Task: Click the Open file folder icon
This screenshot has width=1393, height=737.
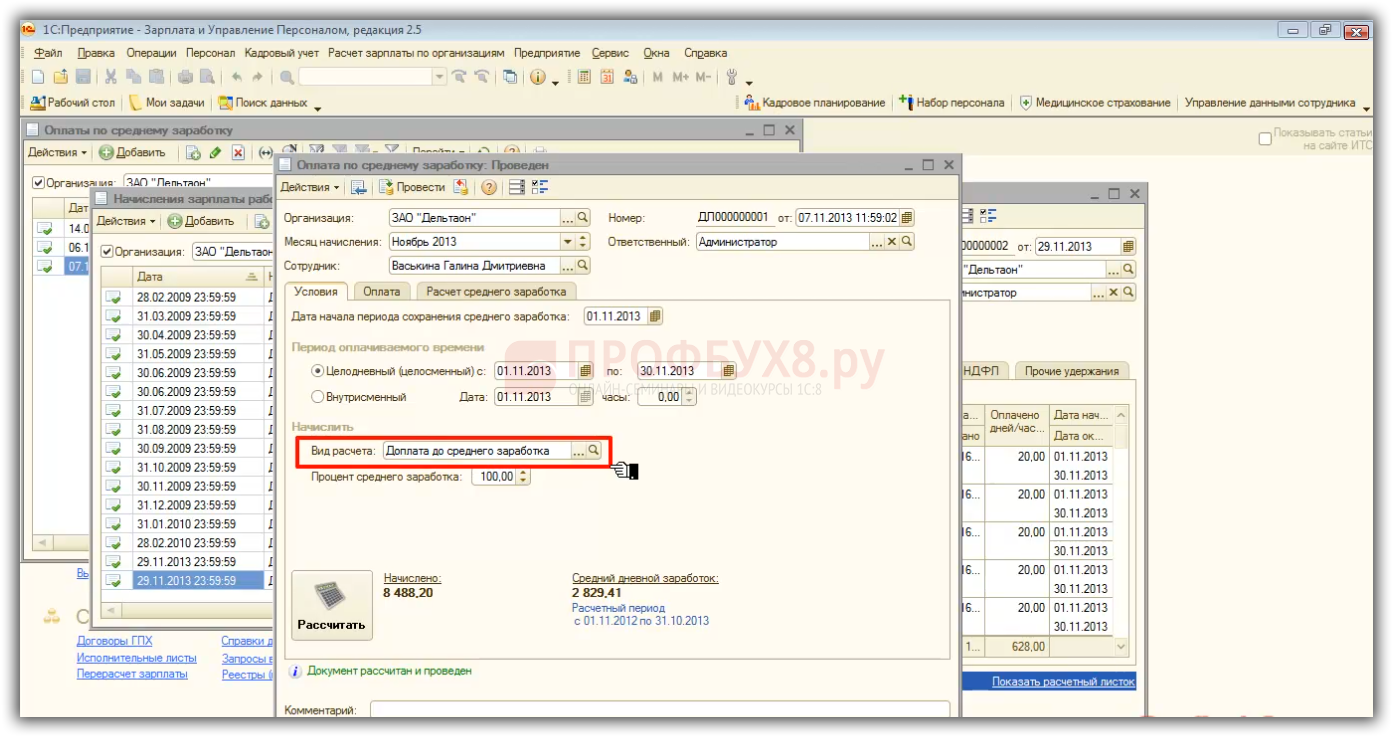Action: [60, 77]
